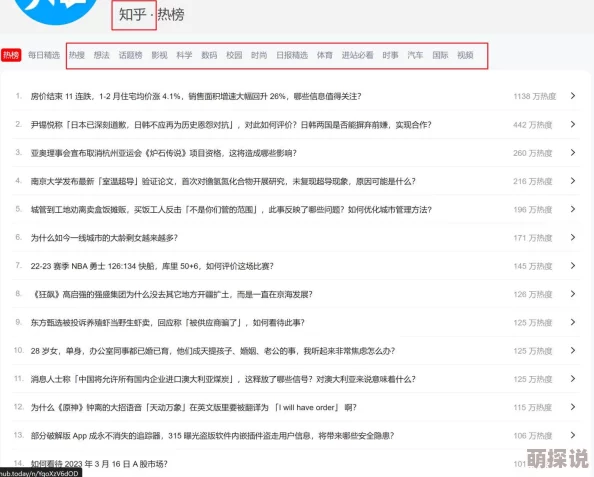
Task: Open 2023 年 3 月 16 日 A 股市场 question
Action: [99, 464]
